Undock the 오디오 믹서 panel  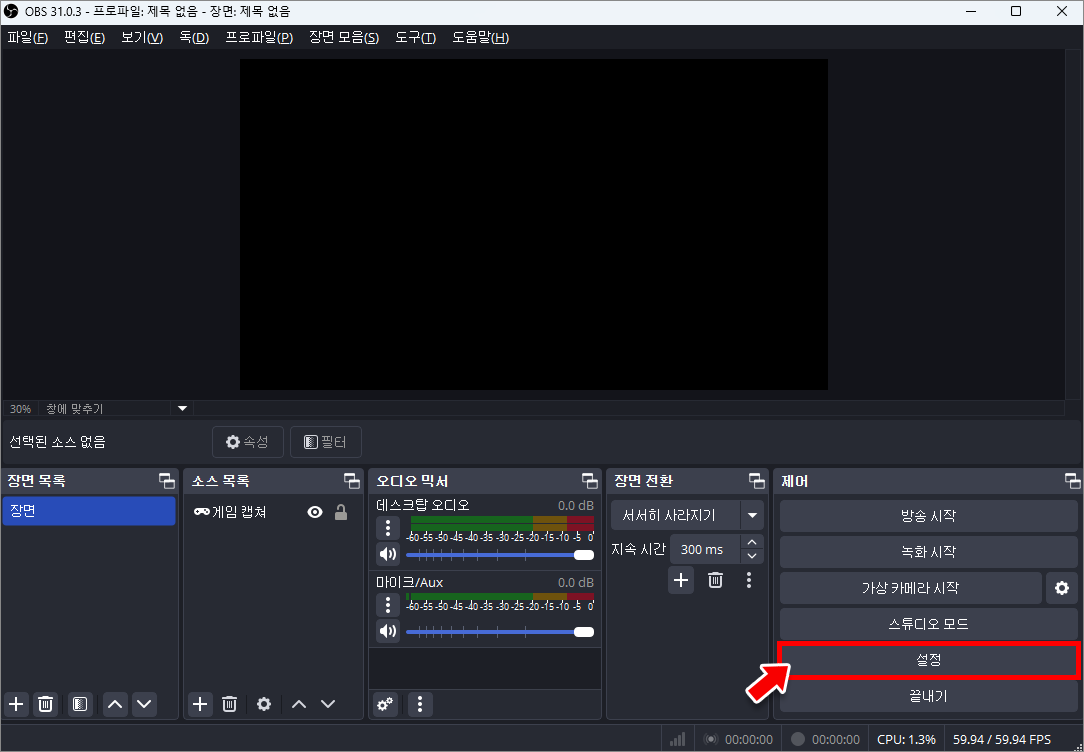click(x=590, y=480)
